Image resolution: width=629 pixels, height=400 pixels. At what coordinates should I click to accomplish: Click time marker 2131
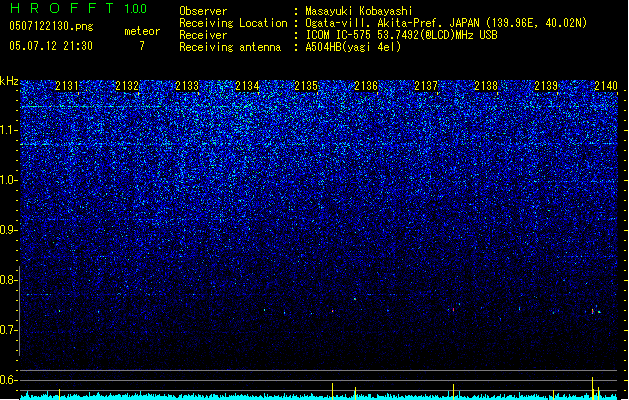[x=67, y=86]
